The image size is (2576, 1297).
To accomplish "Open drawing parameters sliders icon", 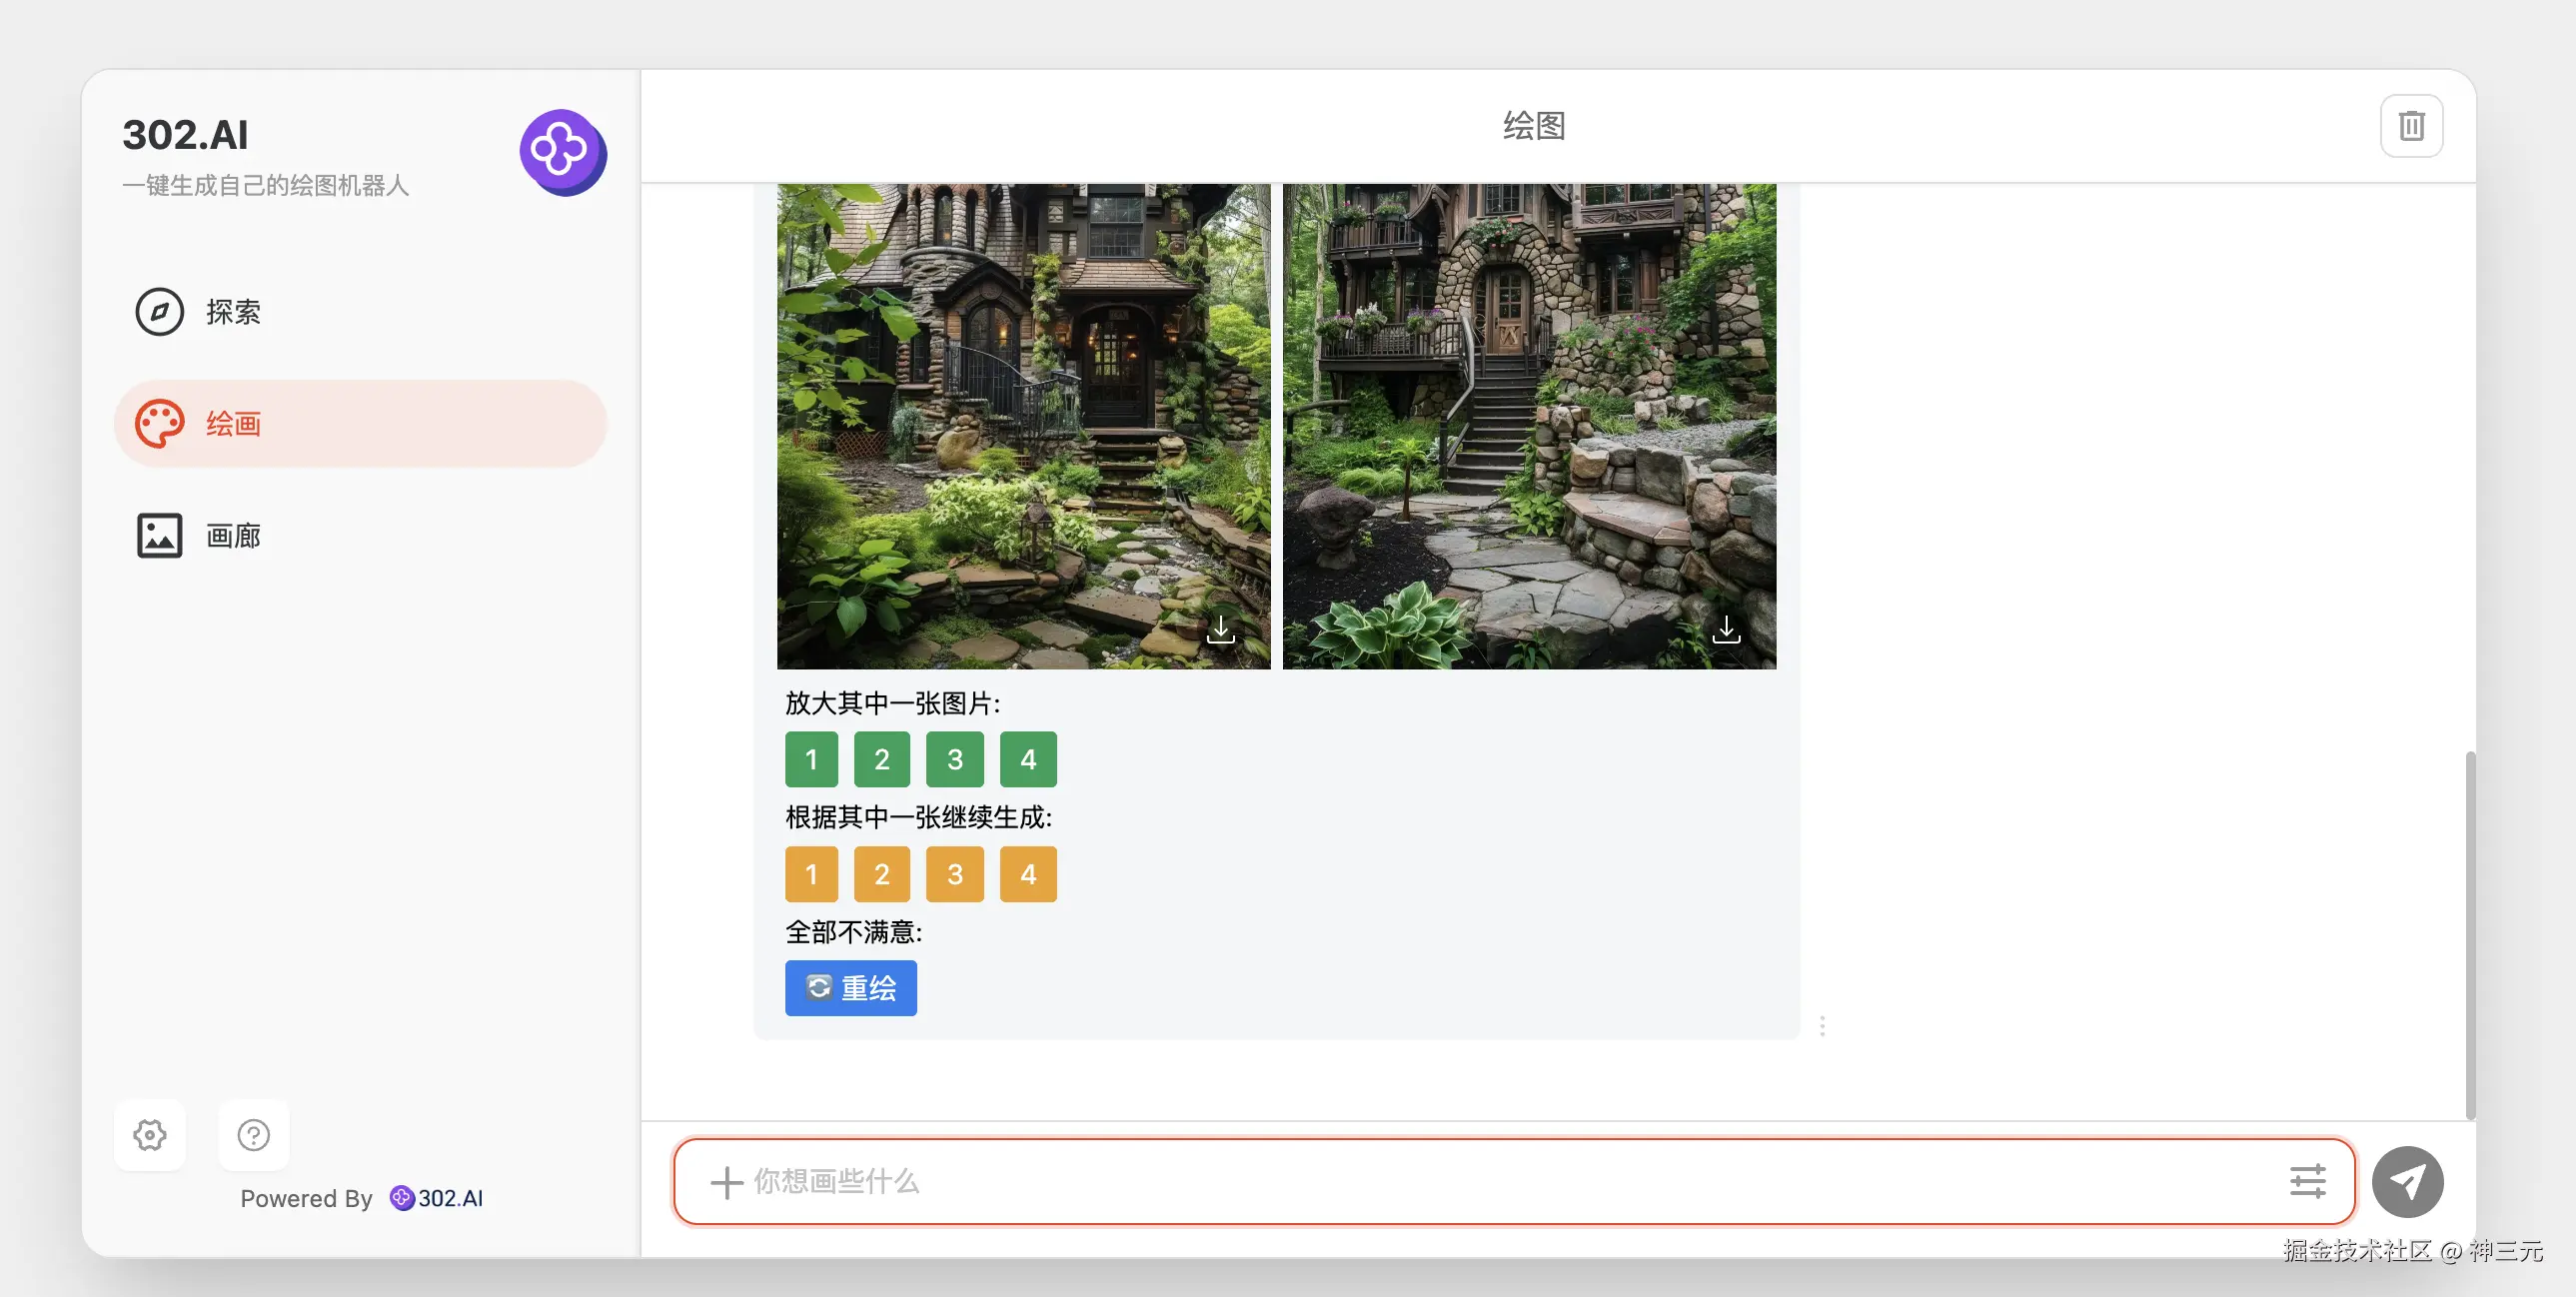I will pyautogui.click(x=2307, y=1181).
